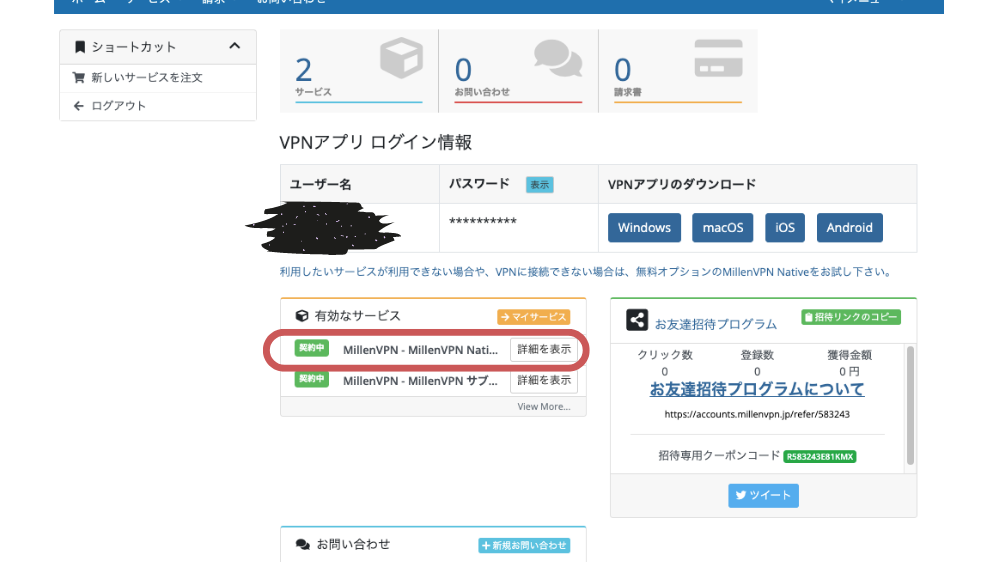
Task: Click the cube icon on the サービス tile
Action: pyautogui.click(x=401, y=58)
